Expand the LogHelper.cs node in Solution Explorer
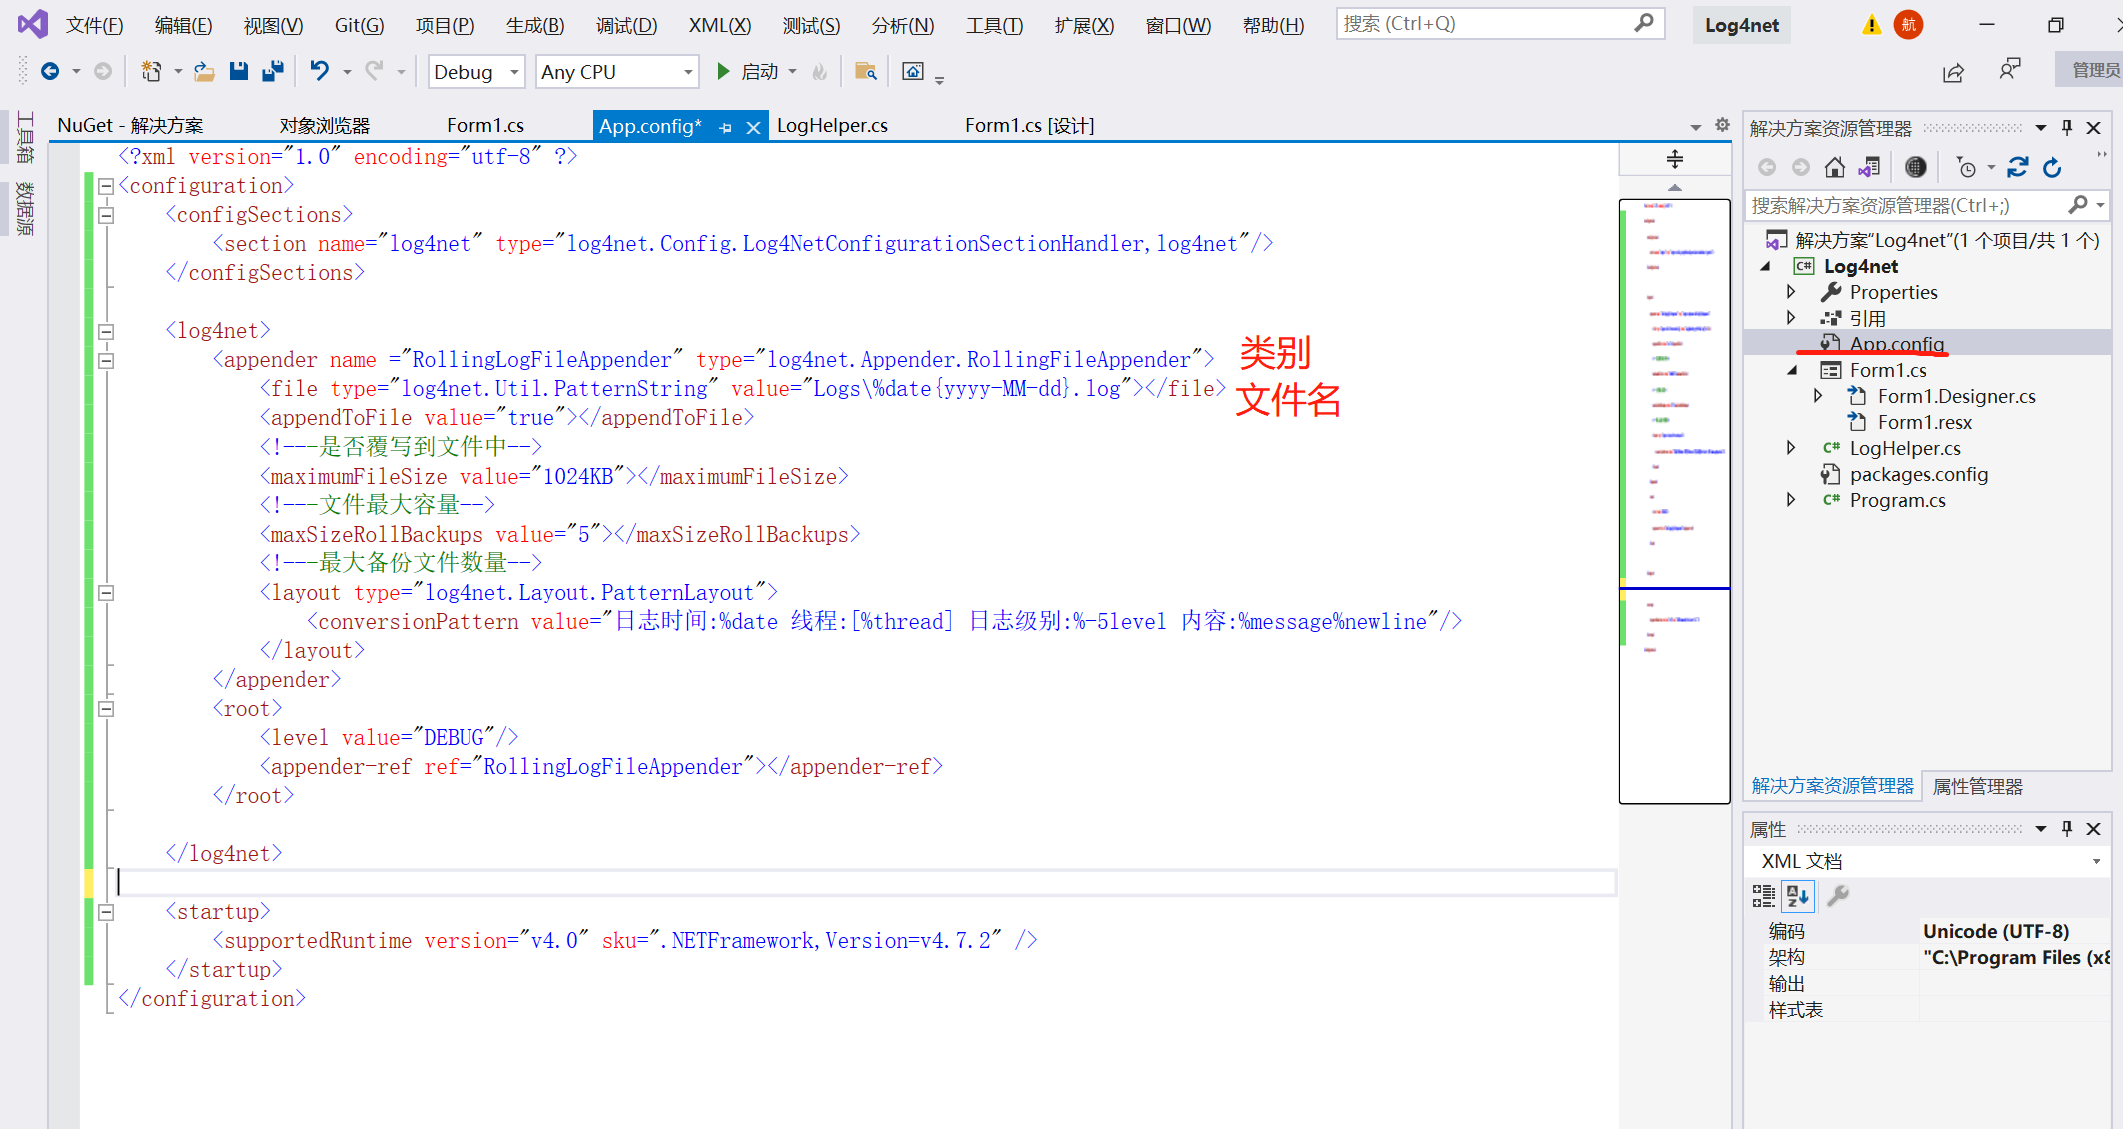The width and height of the screenshot is (2123, 1129). click(1791, 448)
